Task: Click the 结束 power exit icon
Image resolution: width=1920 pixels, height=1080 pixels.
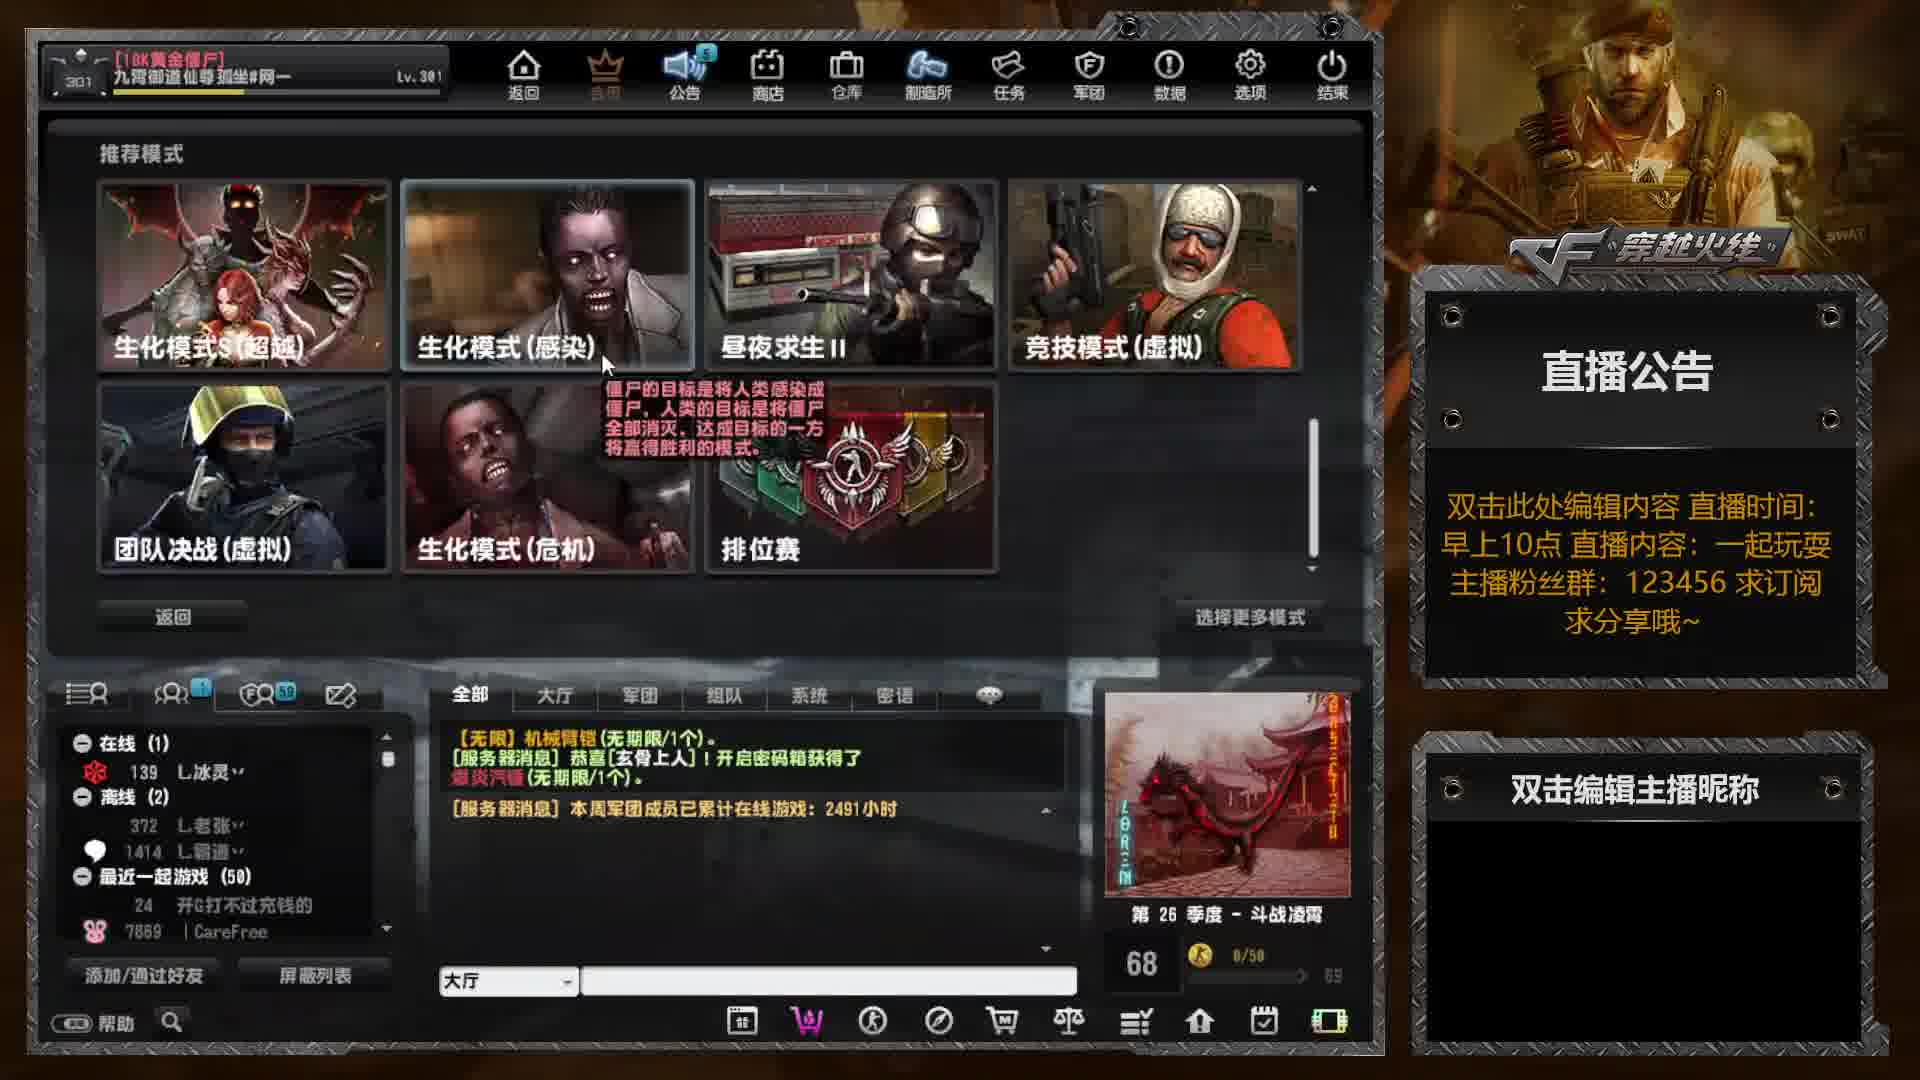Action: click(1332, 75)
